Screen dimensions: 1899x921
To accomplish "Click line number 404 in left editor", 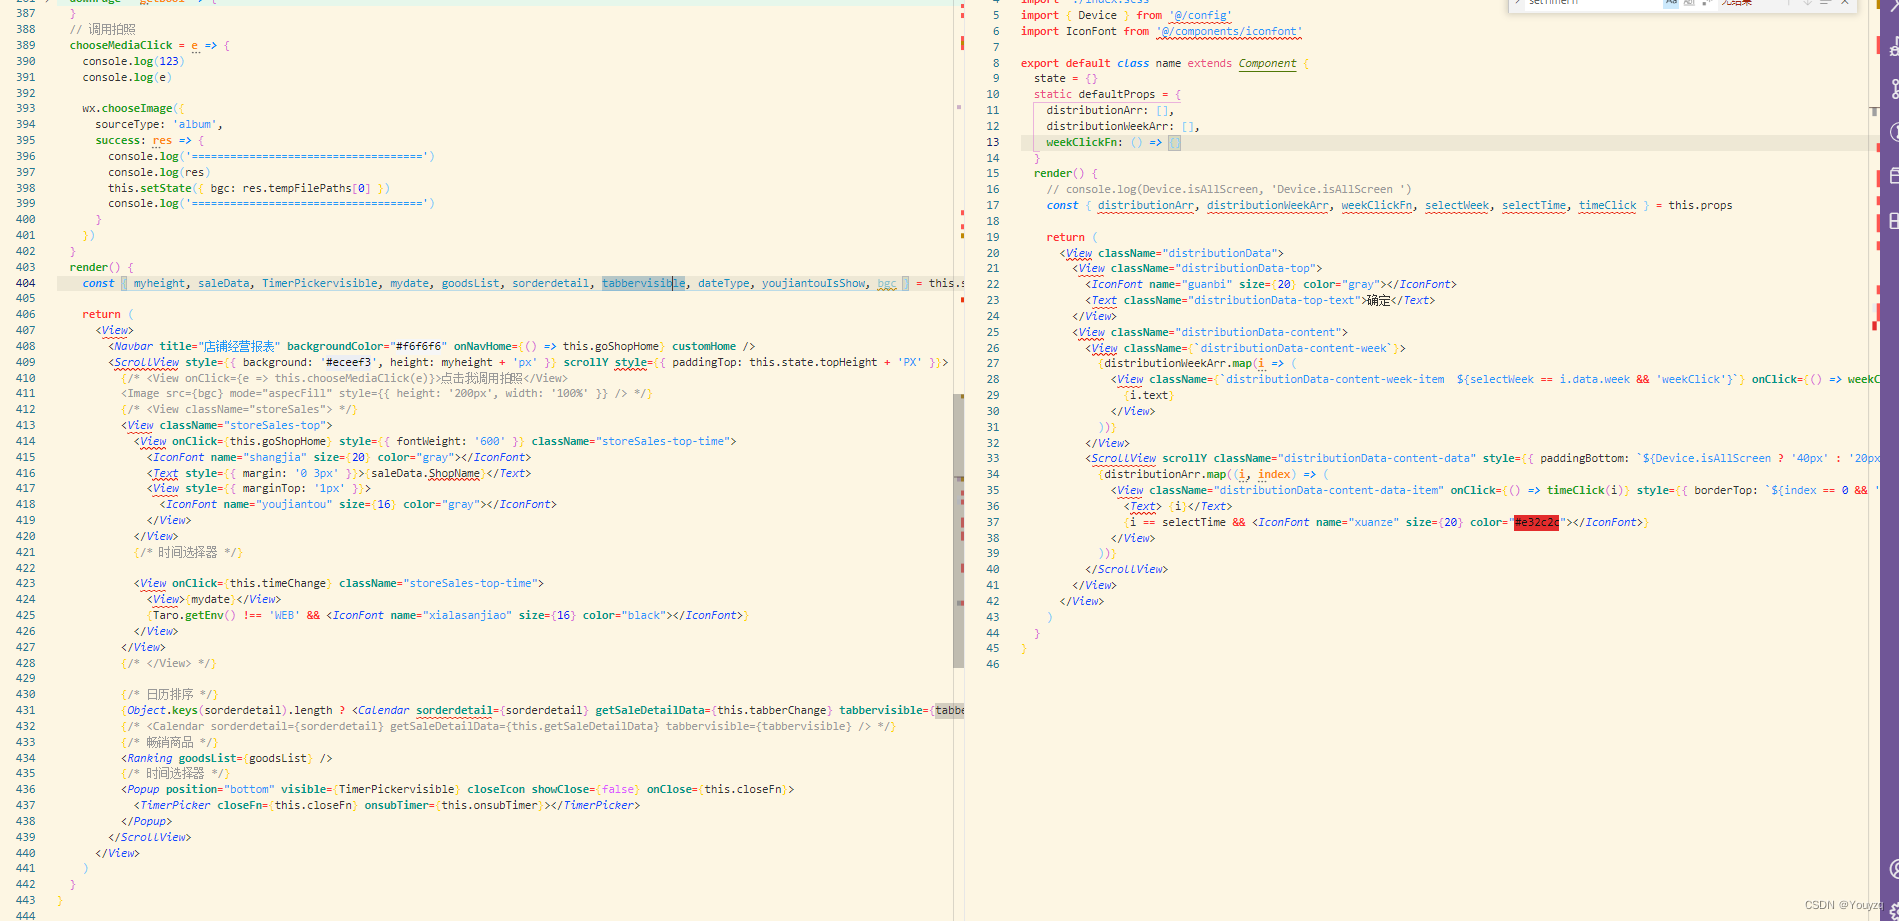I will click(25, 283).
